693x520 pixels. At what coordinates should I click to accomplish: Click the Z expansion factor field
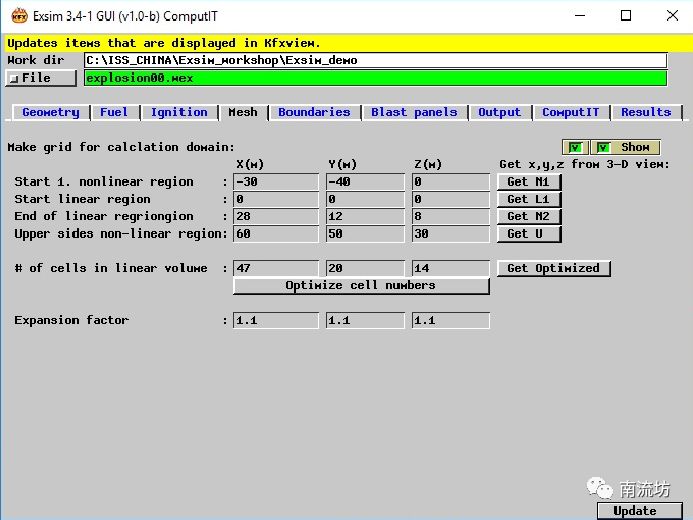click(x=450, y=321)
